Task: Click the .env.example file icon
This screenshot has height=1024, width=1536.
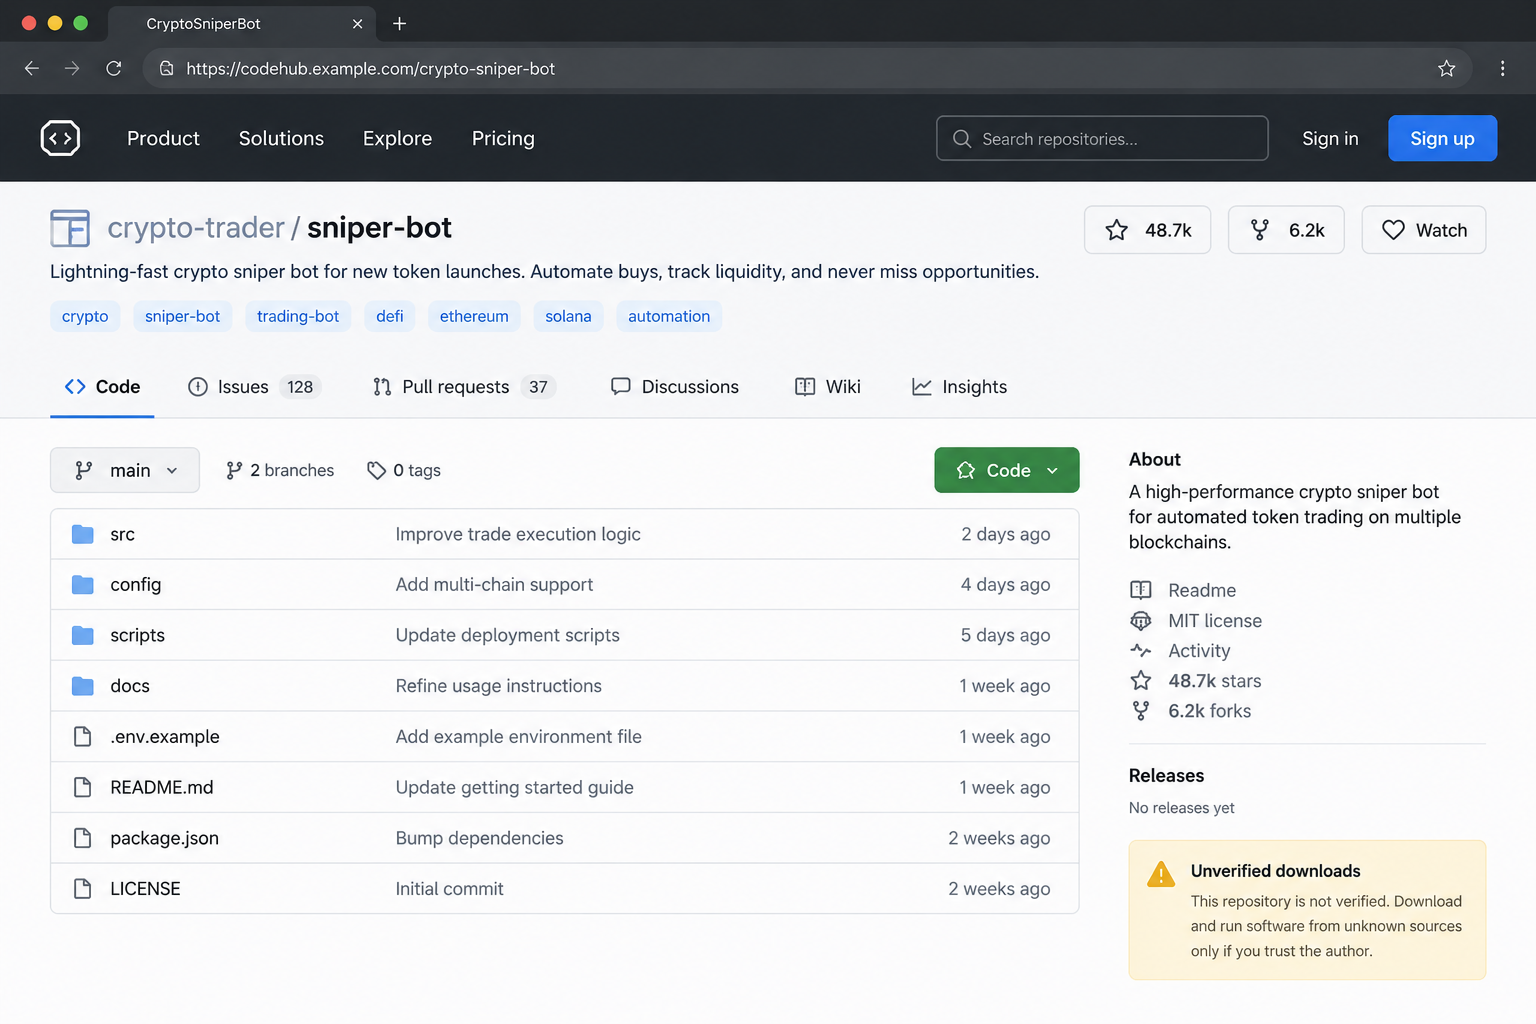Action: 83,736
